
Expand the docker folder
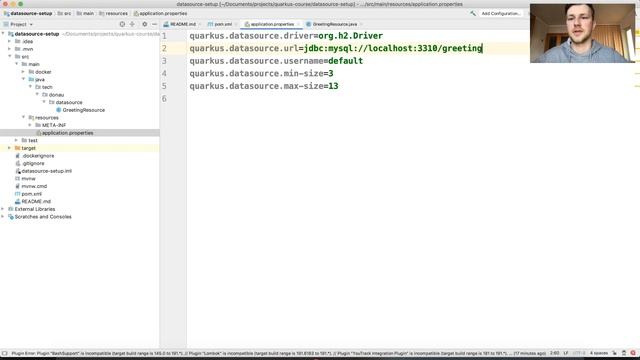[x=24, y=72]
